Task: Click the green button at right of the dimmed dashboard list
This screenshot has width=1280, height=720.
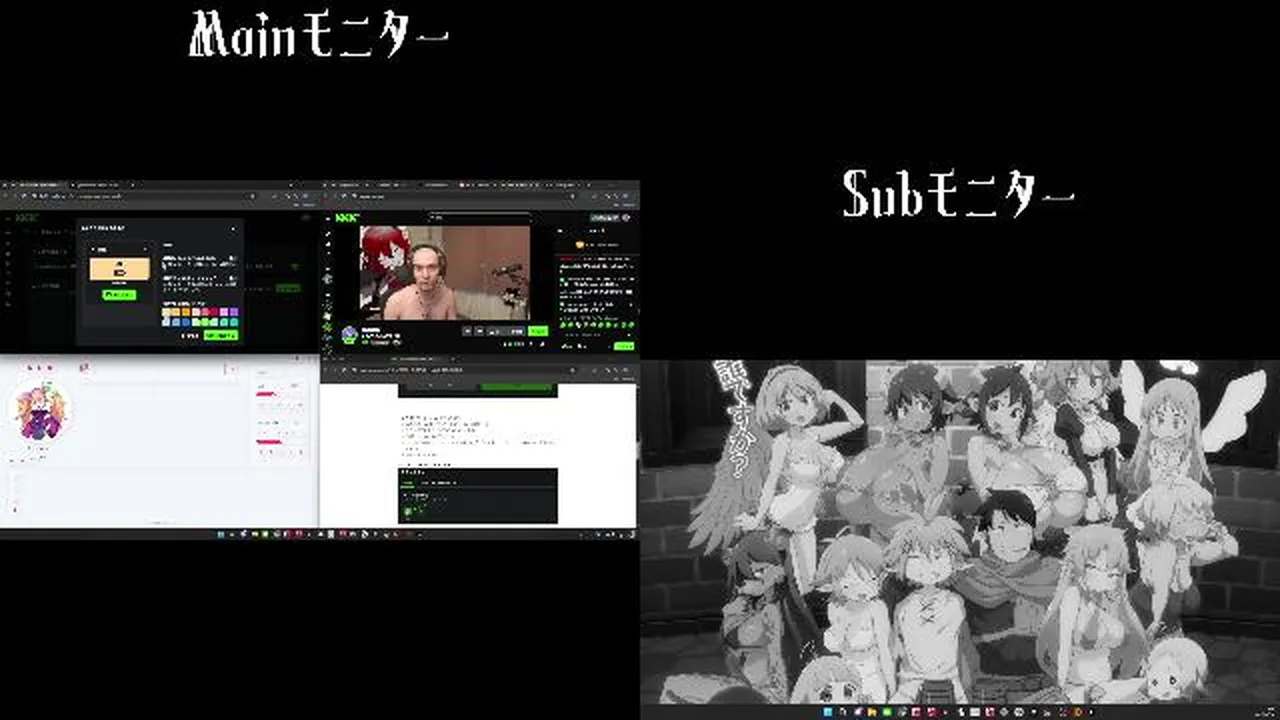Action: pyautogui.click(x=288, y=288)
